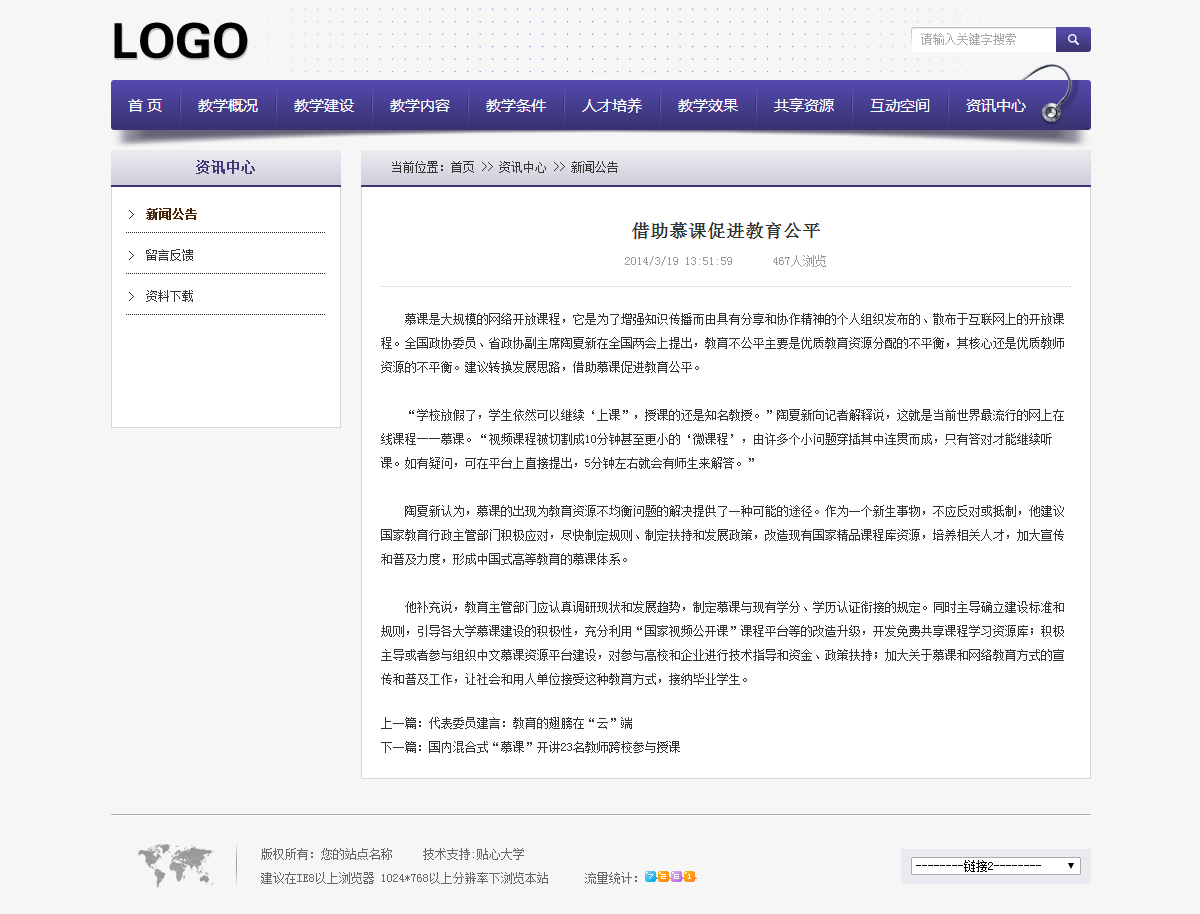The image size is (1200, 914).
Task: Click the LOGO image in header
Action: [x=180, y=42]
